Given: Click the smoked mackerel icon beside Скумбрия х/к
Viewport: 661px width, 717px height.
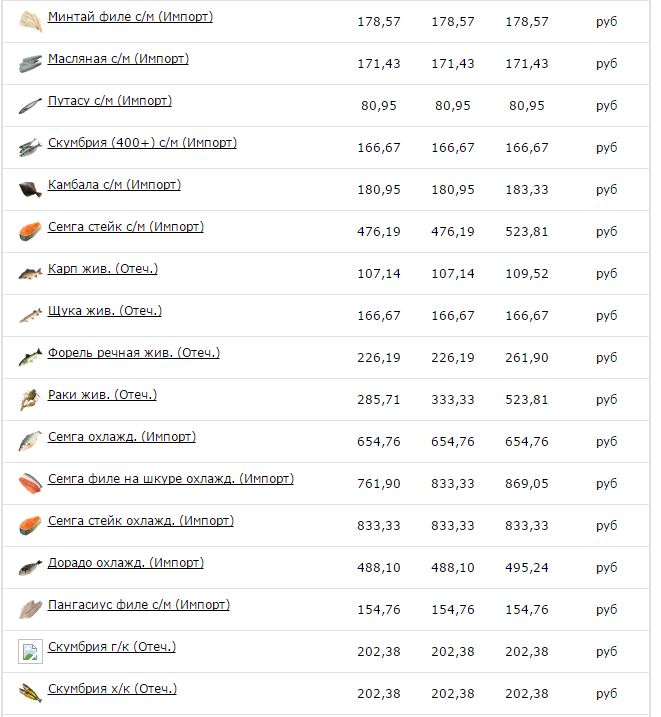Looking at the screenshot, I should pos(31,693).
